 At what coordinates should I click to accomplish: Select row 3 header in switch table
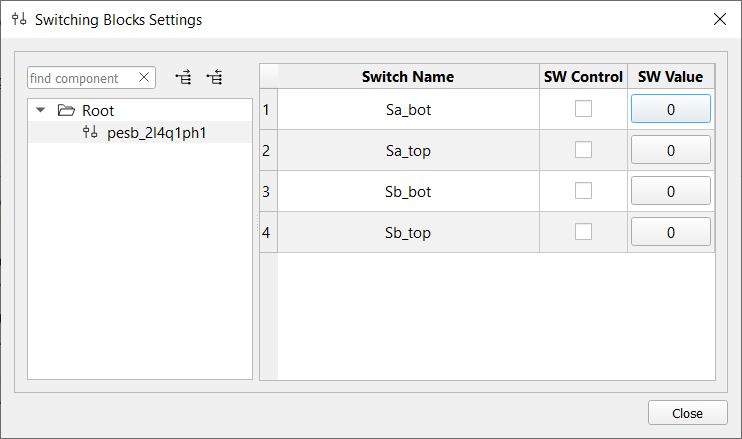tap(267, 191)
